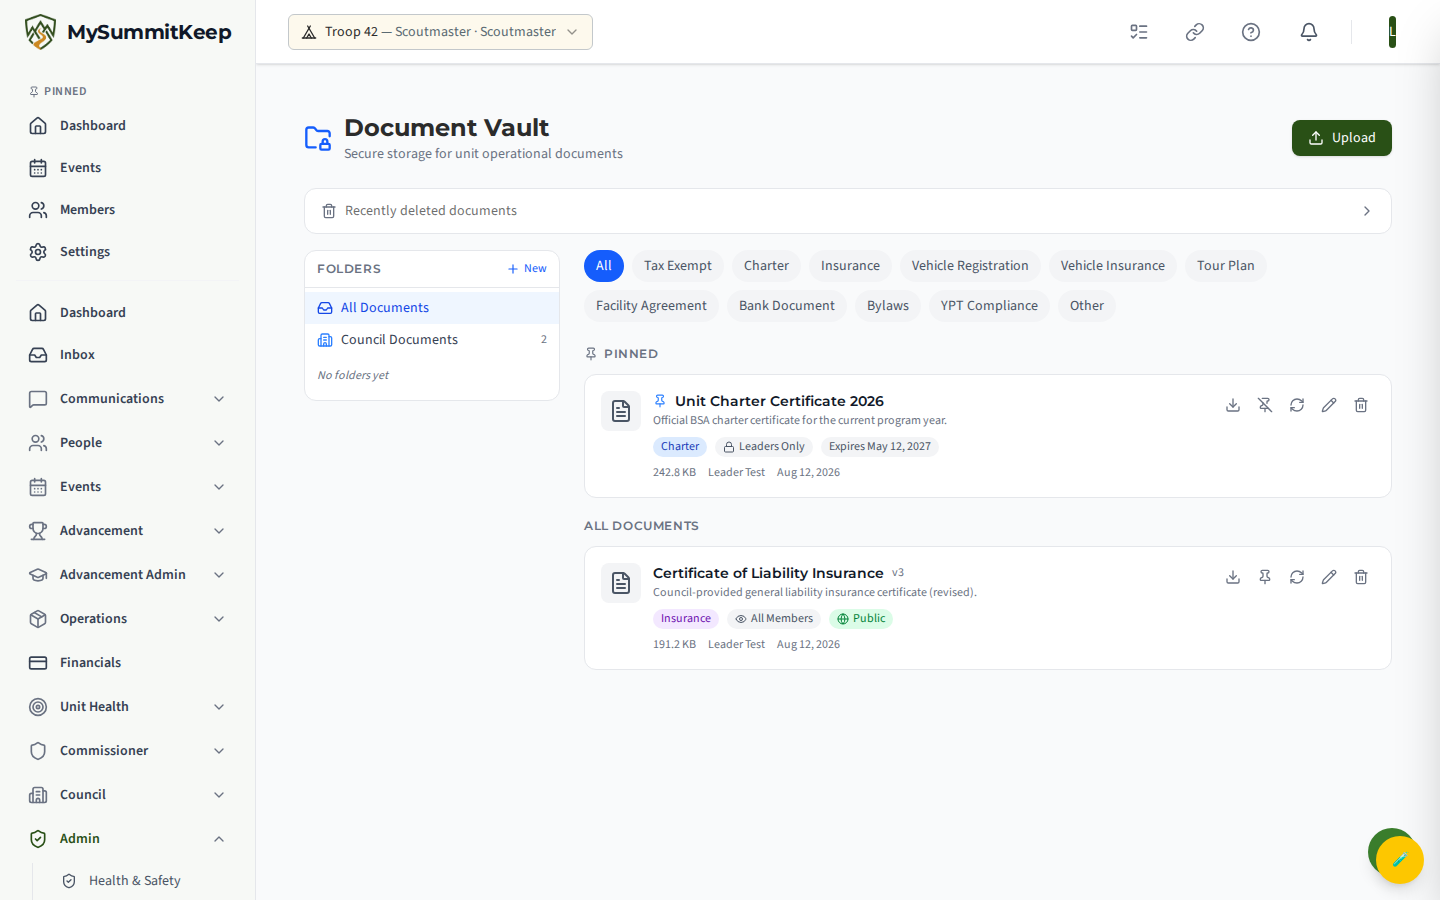Filter by Bank Document
This screenshot has width=1440, height=900.
(787, 306)
